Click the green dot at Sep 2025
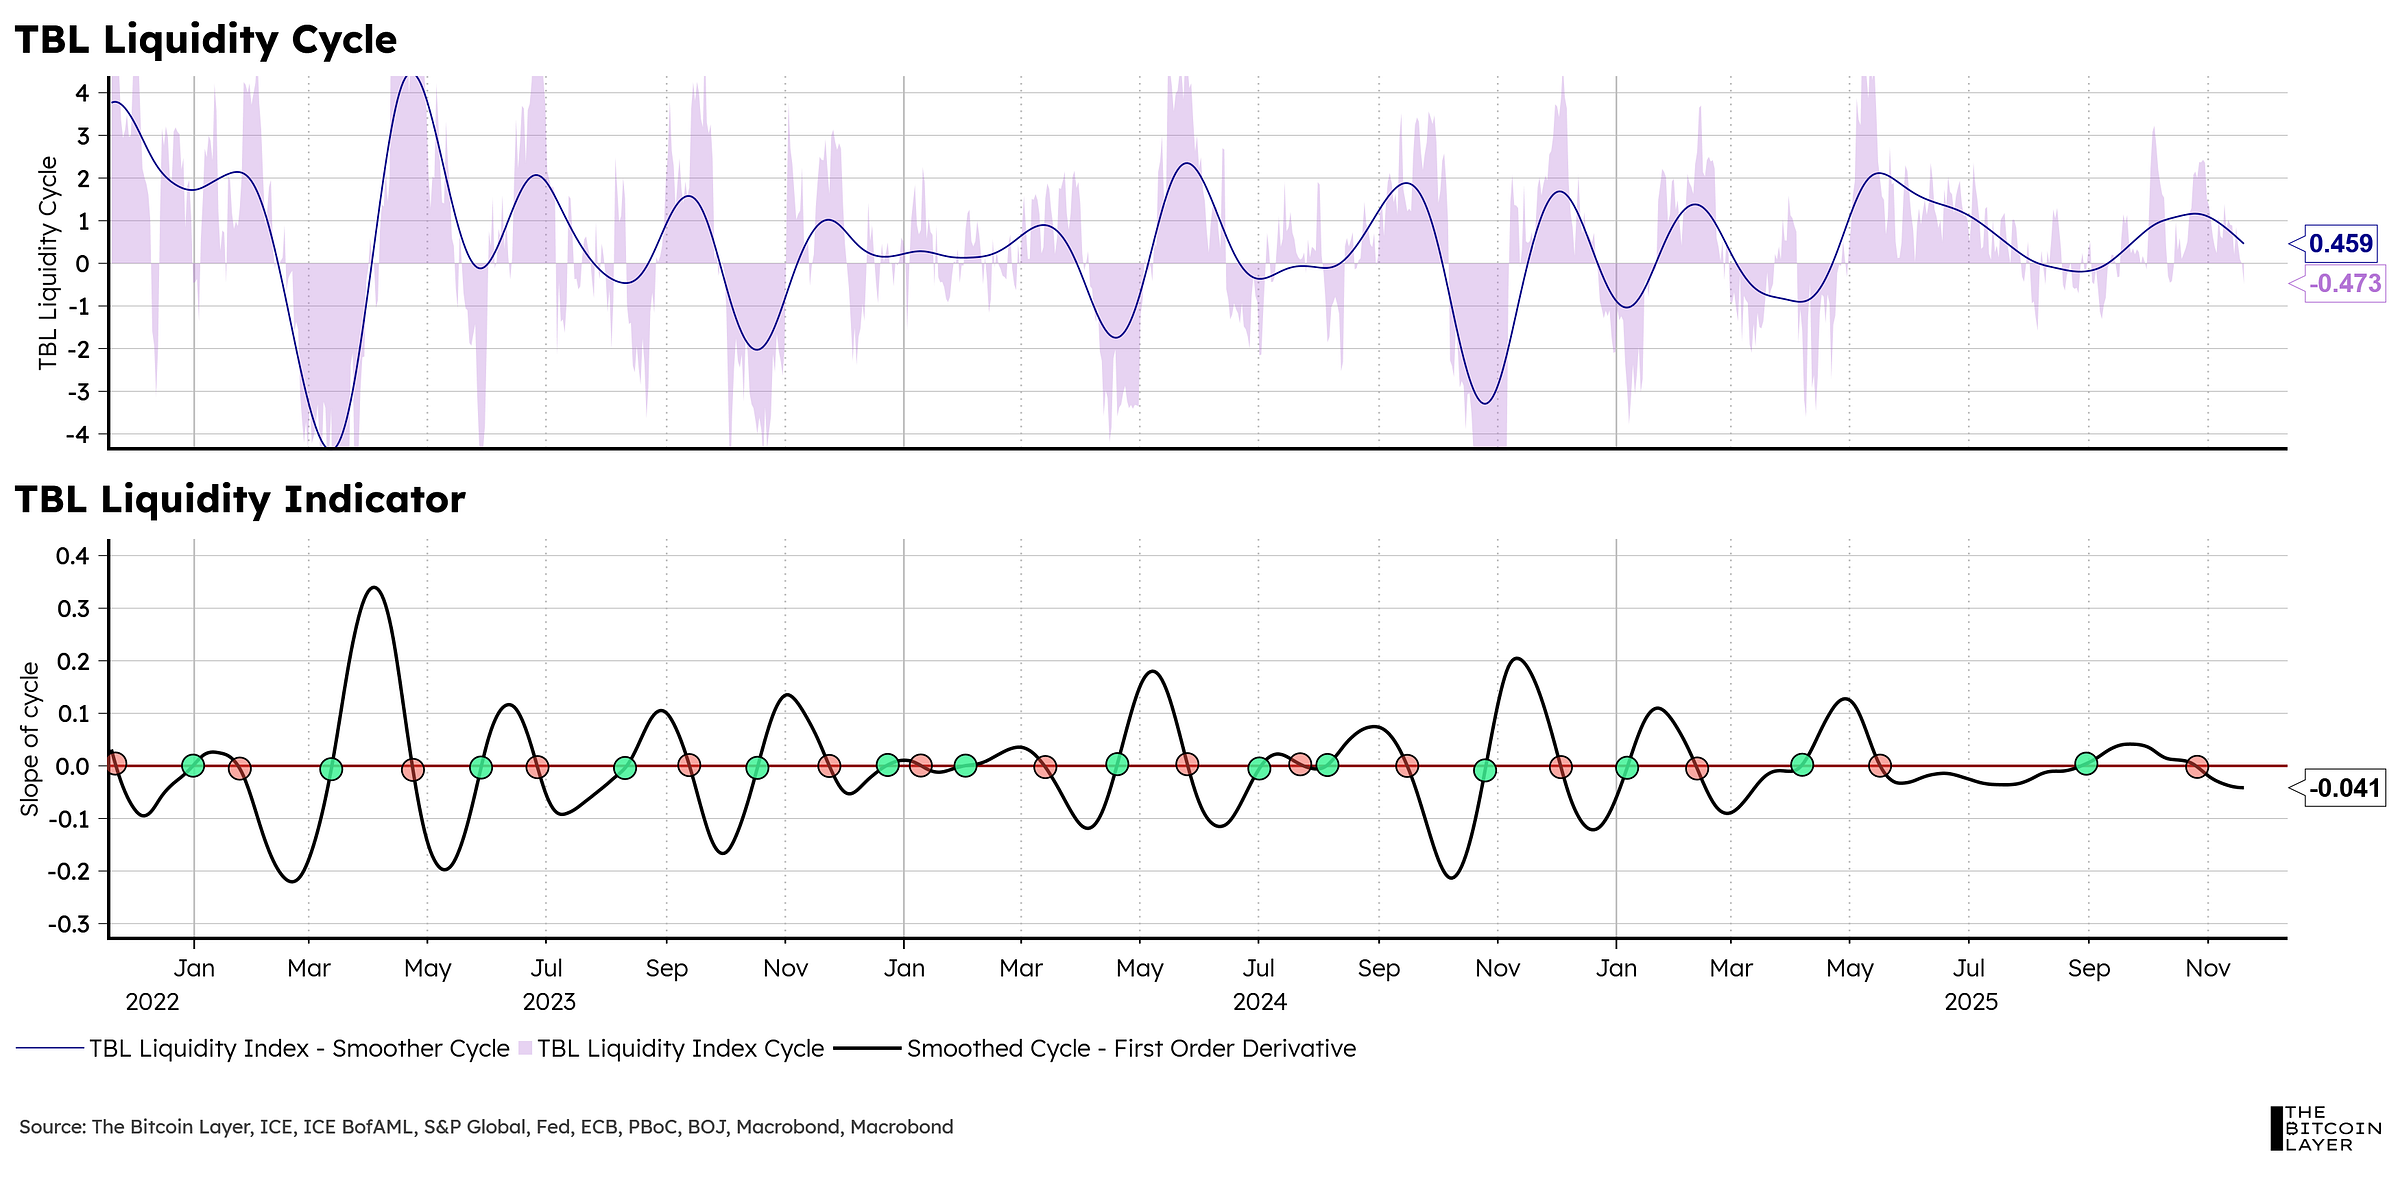This screenshot has height=1200, width=2400. pyautogui.click(x=2086, y=764)
